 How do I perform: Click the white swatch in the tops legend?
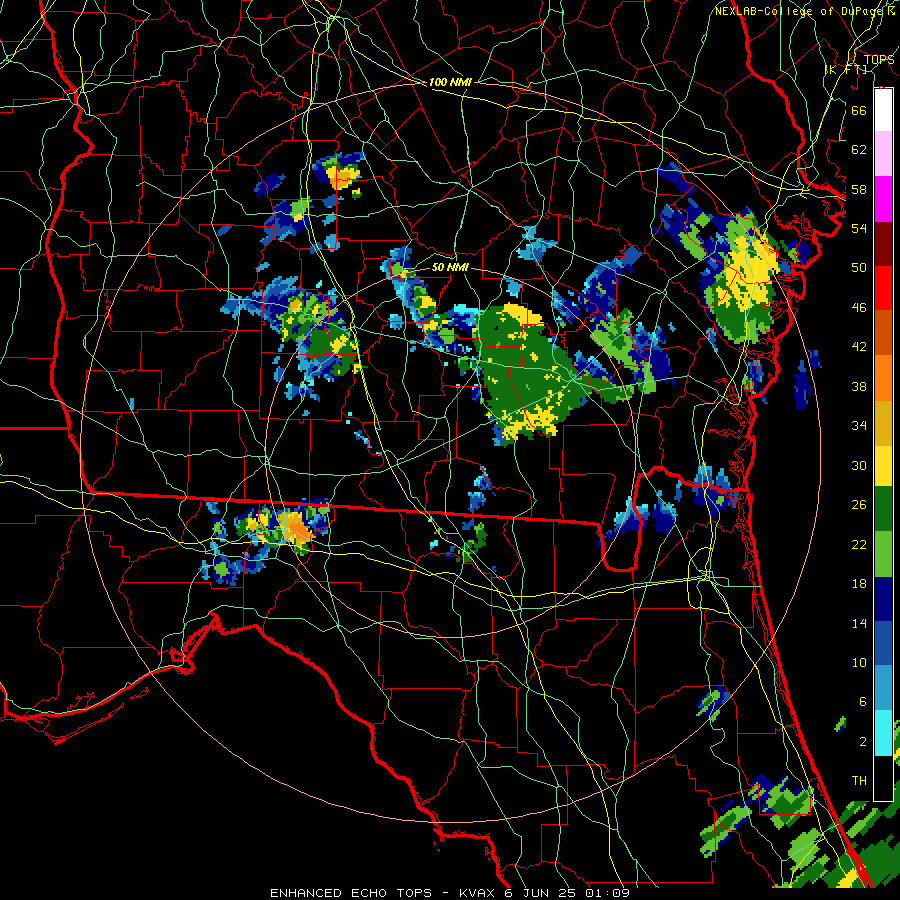click(x=883, y=110)
